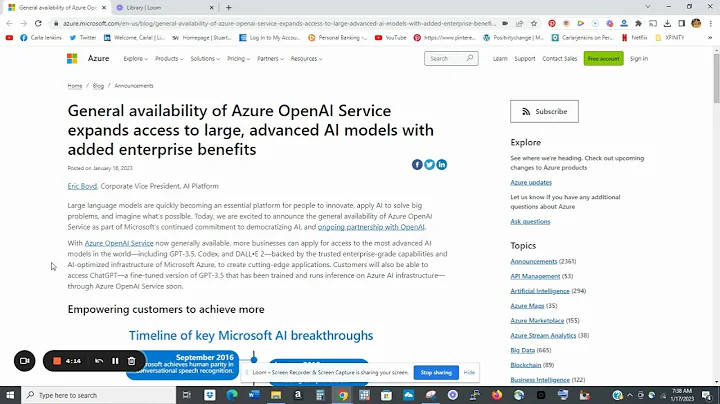Viewport: 720px width, 404px height.
Task: Open the Ask questions link
Action: click(530, 221)
